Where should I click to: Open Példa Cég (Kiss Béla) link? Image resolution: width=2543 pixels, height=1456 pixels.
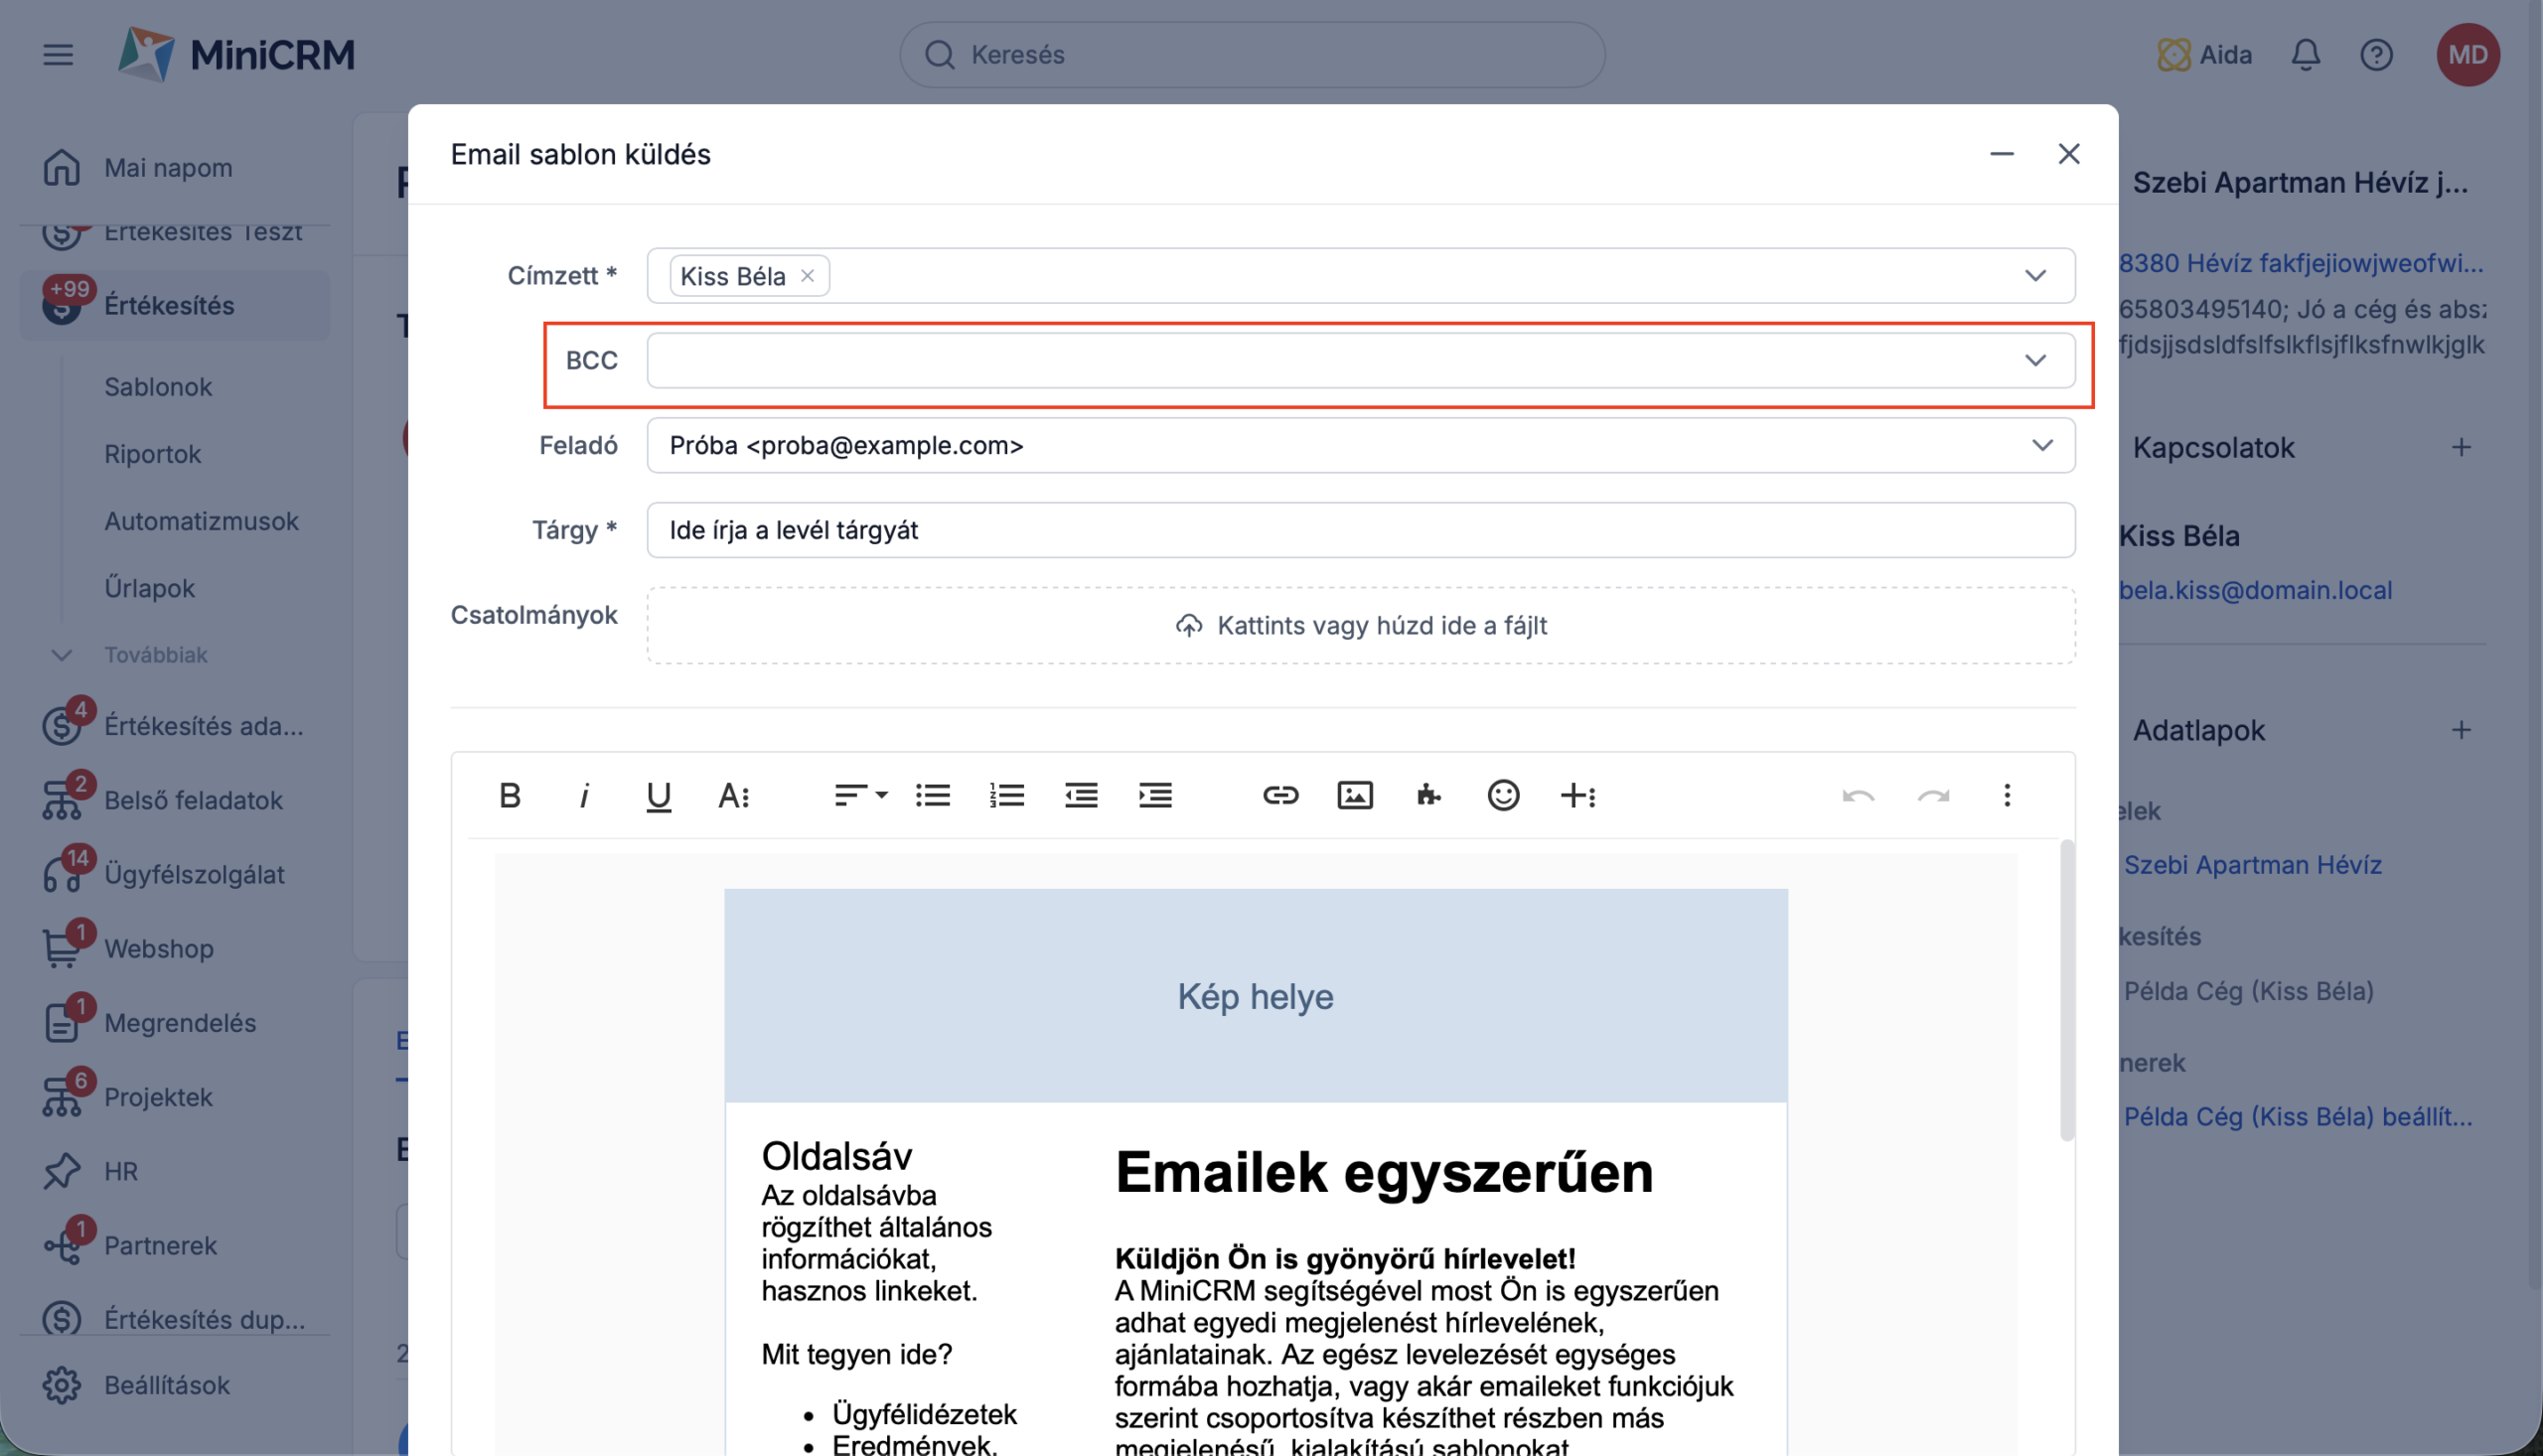[x=2248, y=990]
